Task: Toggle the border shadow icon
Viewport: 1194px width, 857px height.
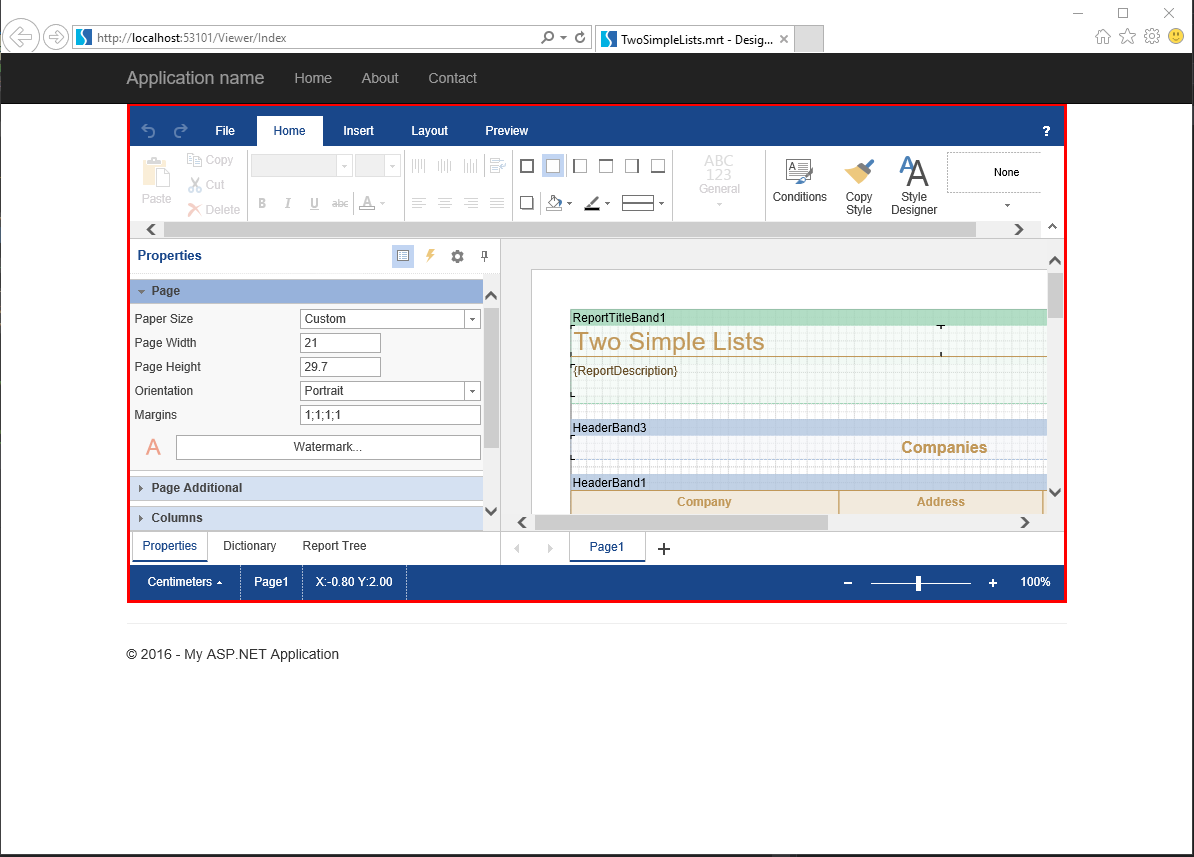Action: pos(527,203)
